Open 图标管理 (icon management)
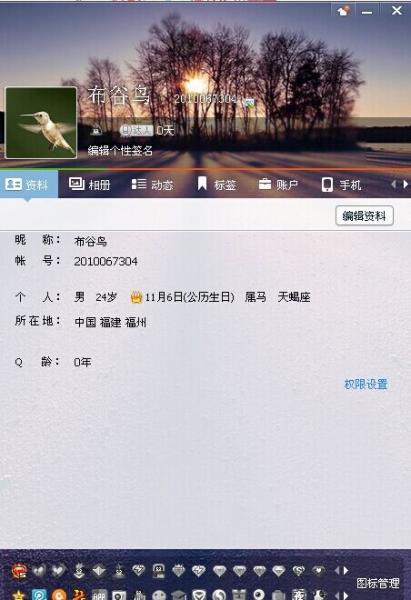This screenshot has width=411, height=600. pos(378,583)
